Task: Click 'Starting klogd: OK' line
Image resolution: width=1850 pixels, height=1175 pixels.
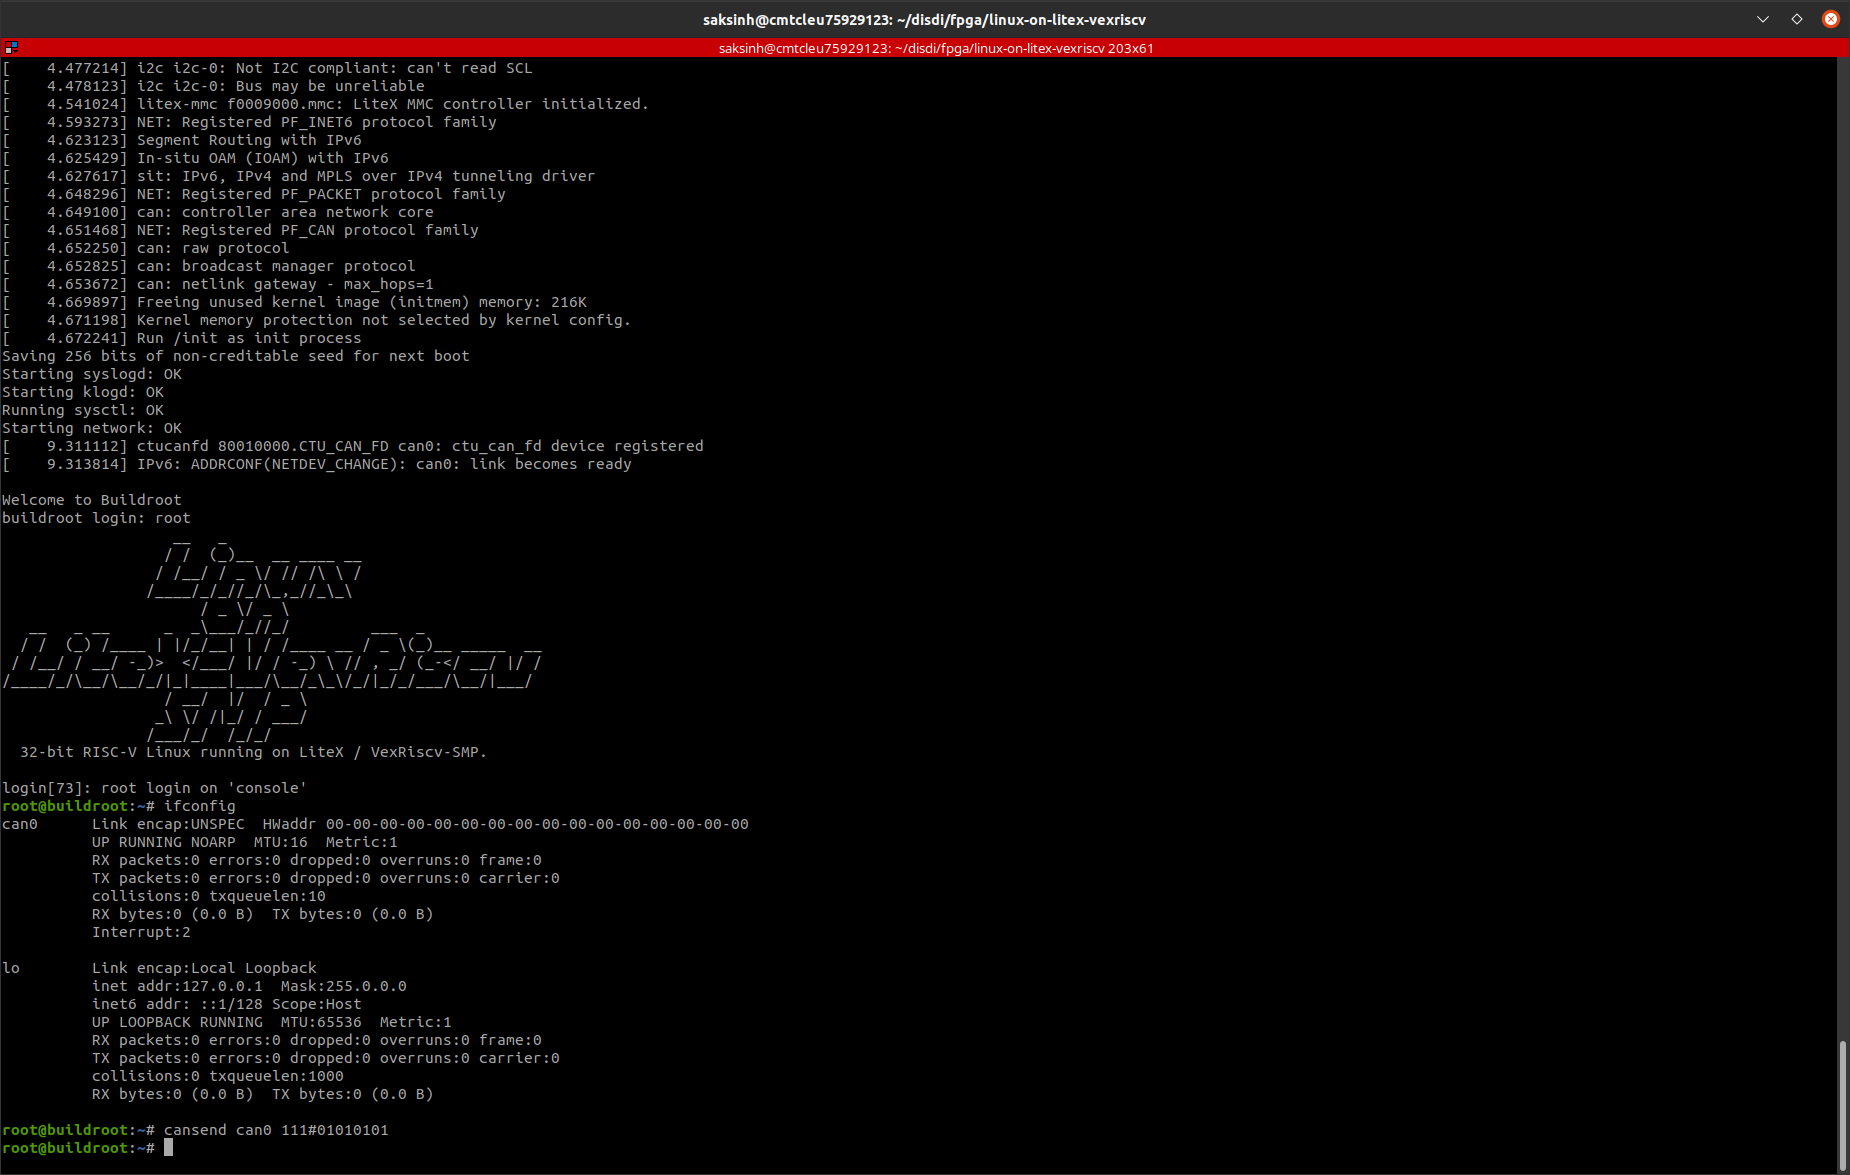Action: [83, 392]
